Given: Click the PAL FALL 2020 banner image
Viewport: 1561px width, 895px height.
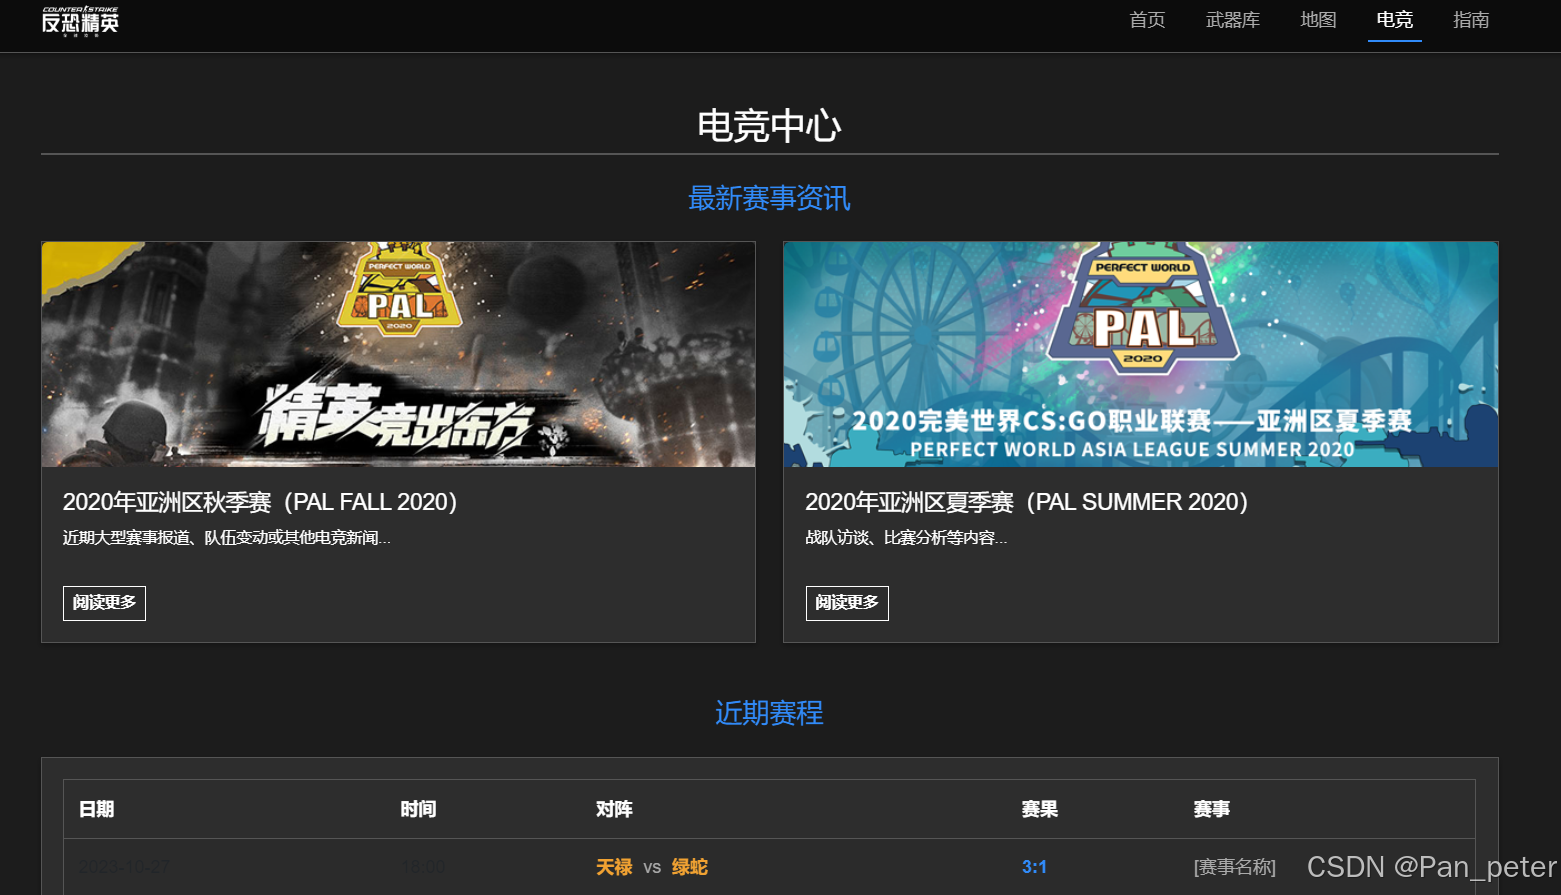Looking at the screenshot, I should 398,354.
